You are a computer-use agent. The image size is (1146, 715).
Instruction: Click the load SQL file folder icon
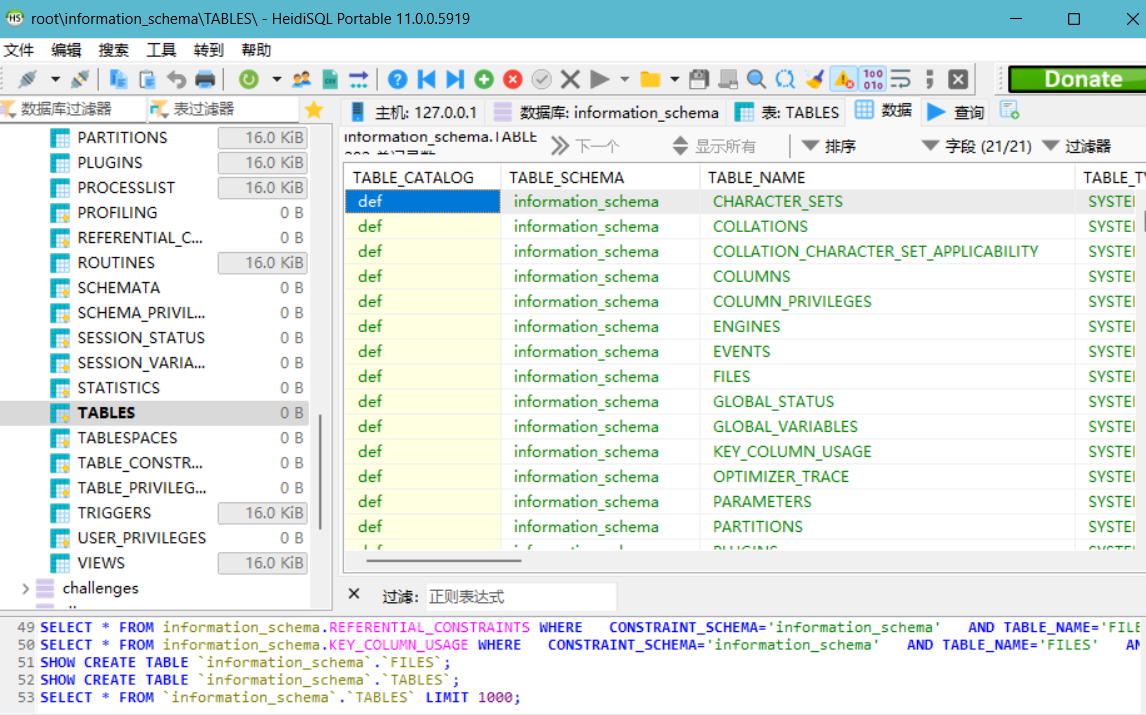(x=650, y=79)
